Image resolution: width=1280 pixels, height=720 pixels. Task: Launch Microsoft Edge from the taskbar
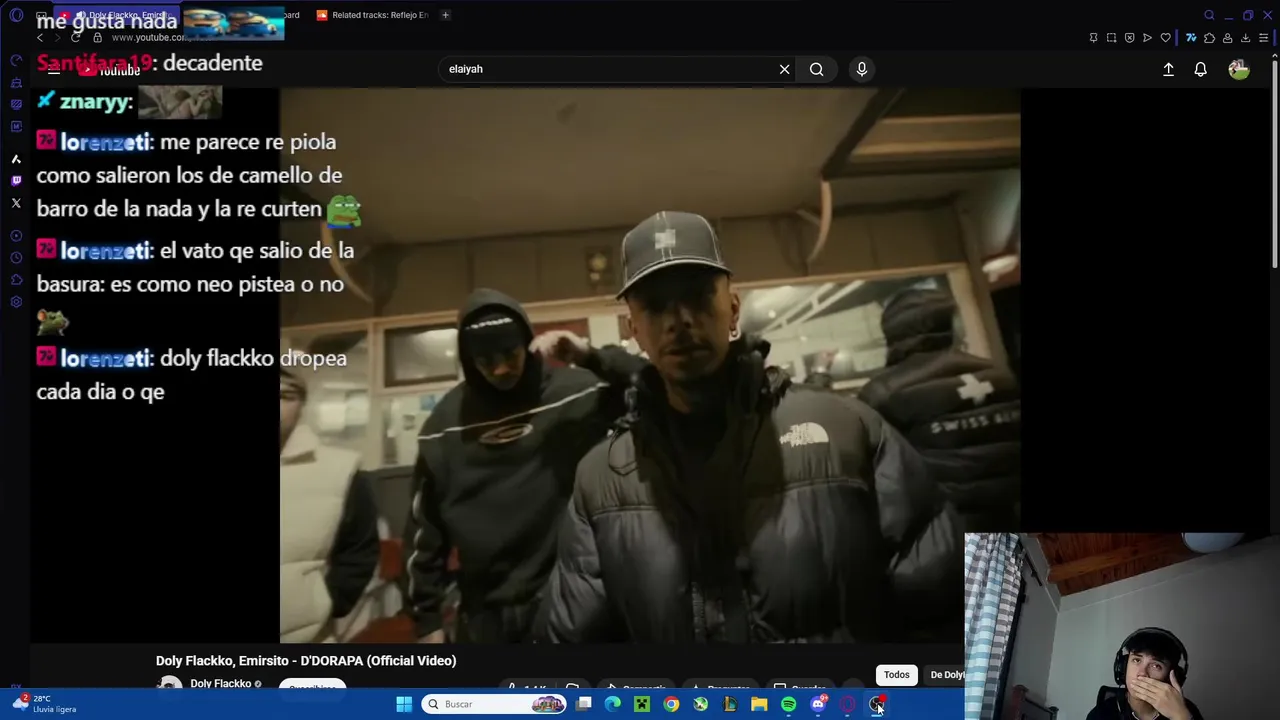[613, 704]
